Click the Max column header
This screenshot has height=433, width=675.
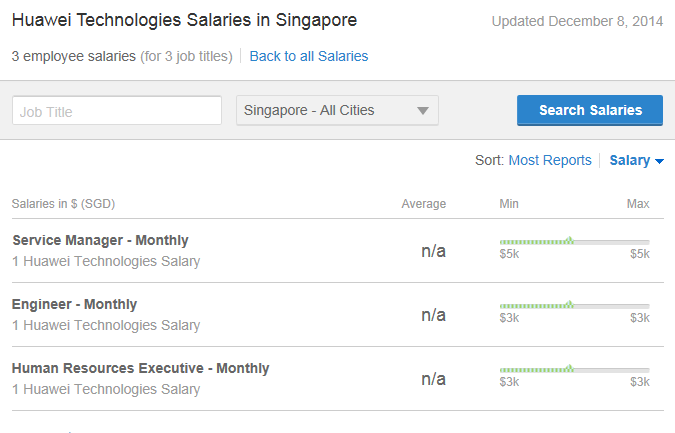638,204
